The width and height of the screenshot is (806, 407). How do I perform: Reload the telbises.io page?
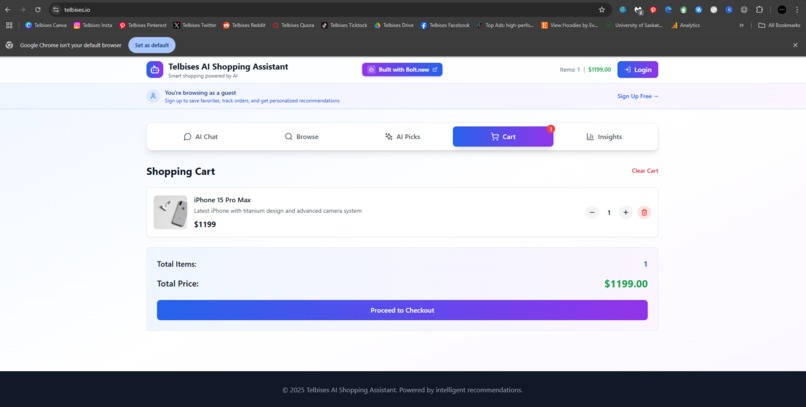tap(38, 10)
